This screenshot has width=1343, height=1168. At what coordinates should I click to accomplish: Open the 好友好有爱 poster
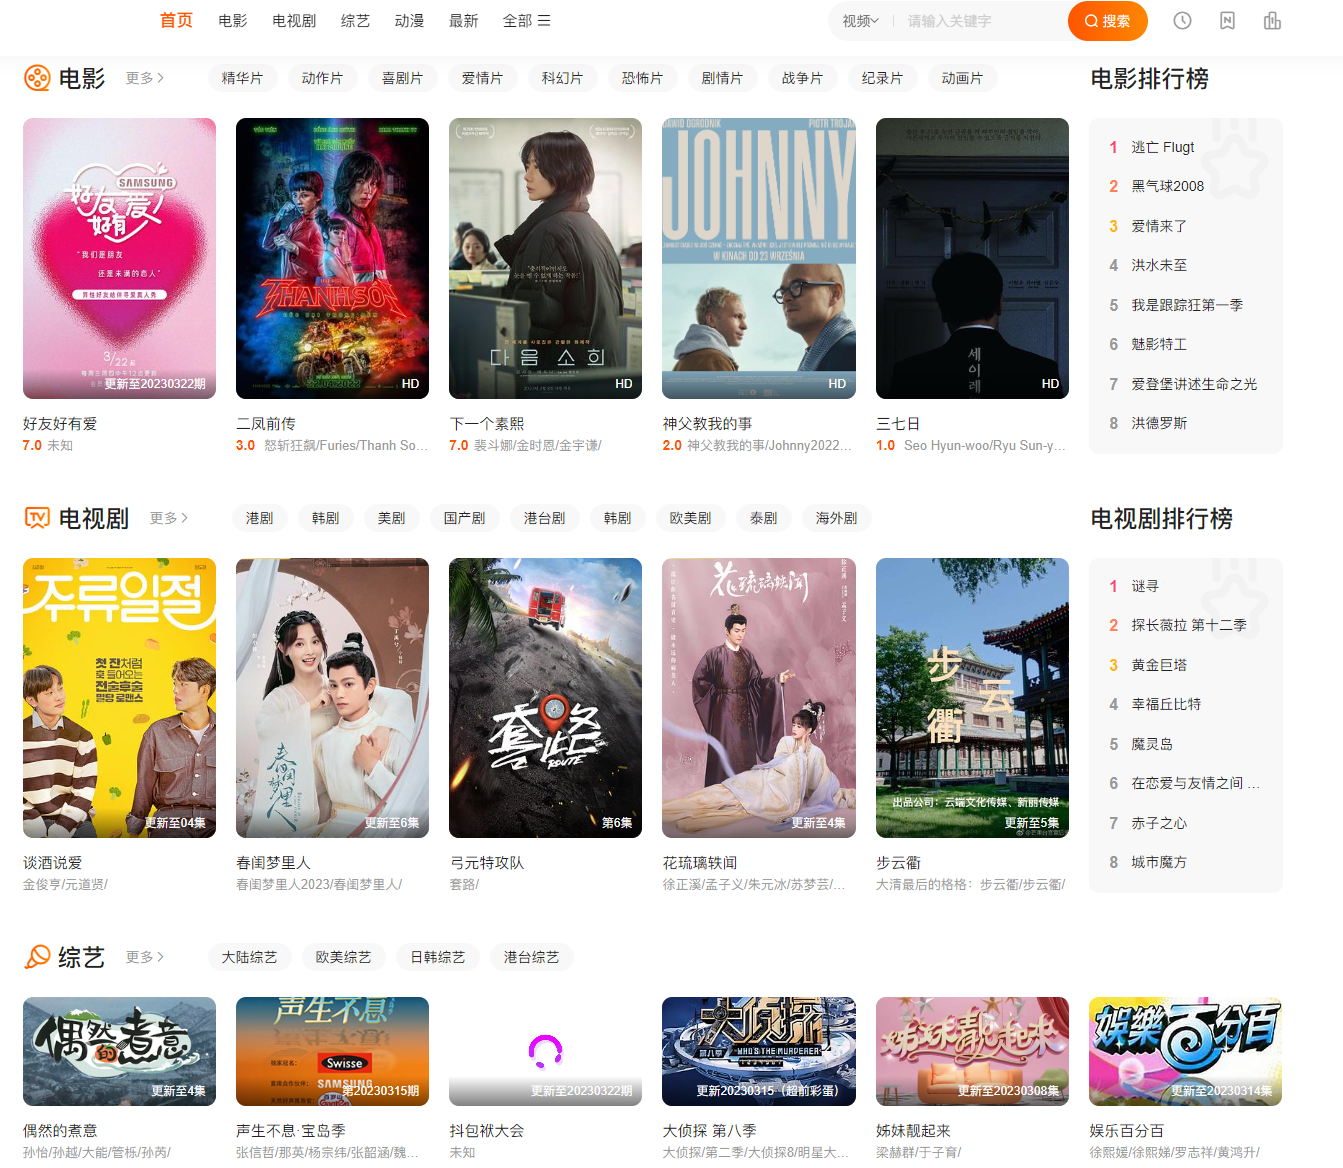click(x=119, y=258)
